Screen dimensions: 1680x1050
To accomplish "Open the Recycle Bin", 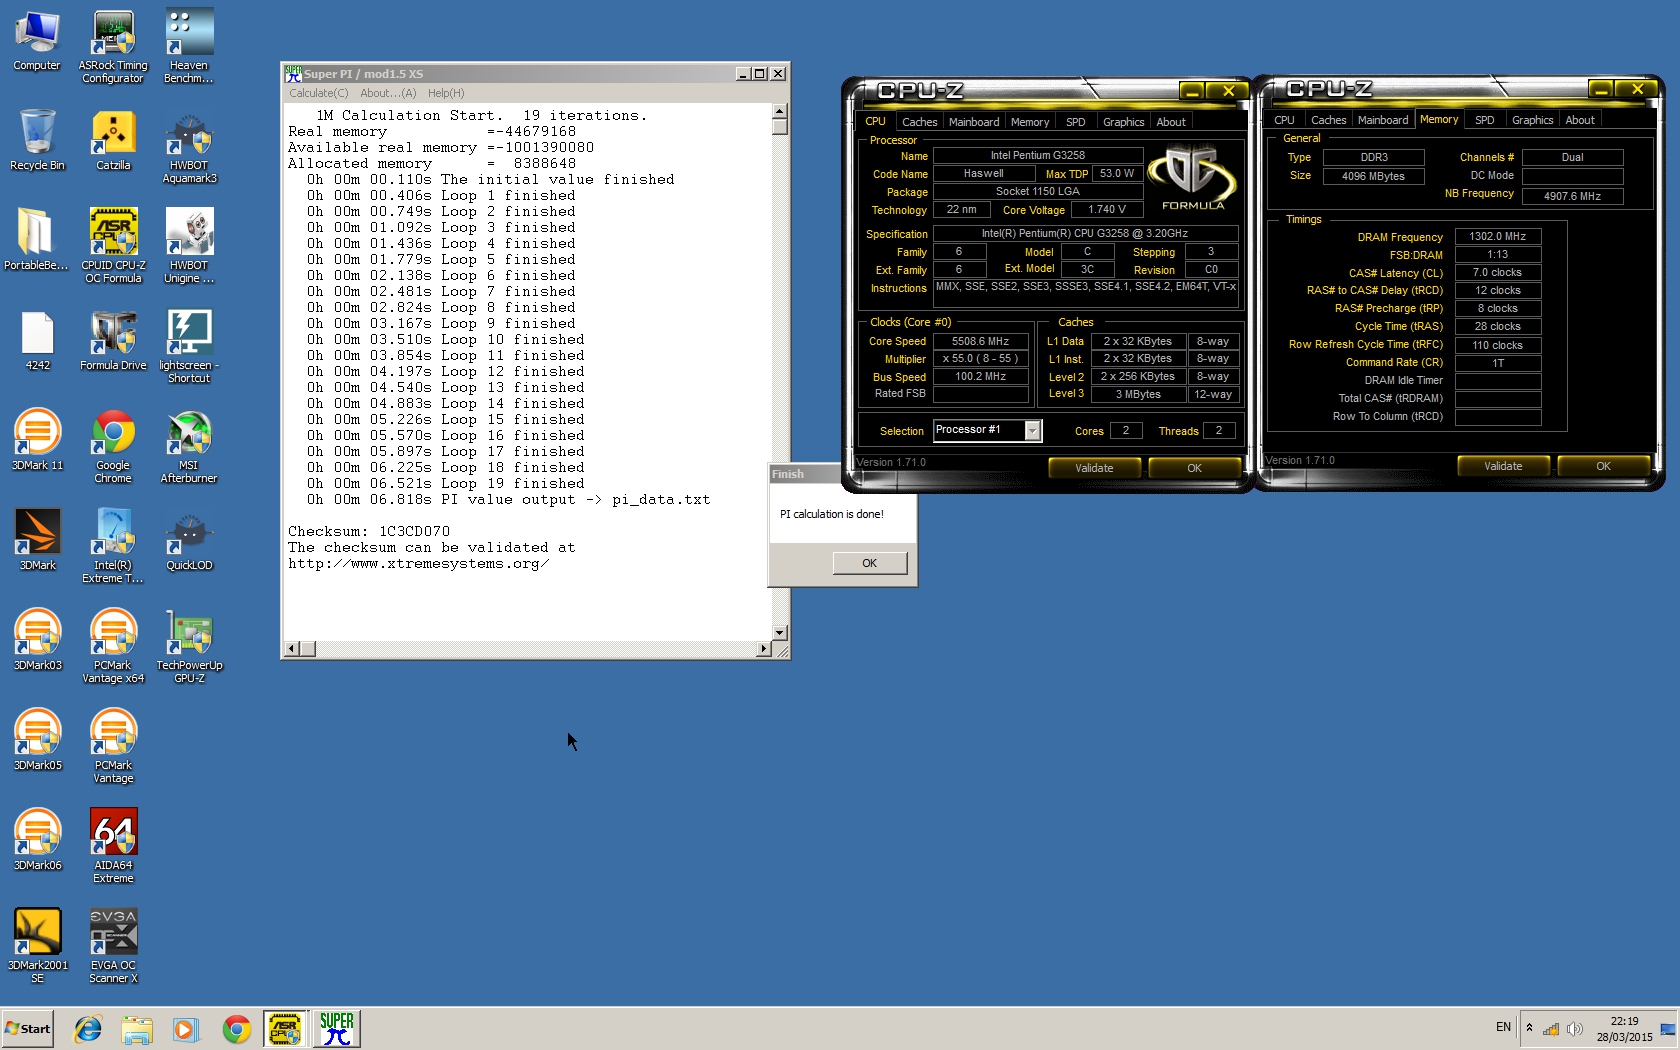I will 37,140.
